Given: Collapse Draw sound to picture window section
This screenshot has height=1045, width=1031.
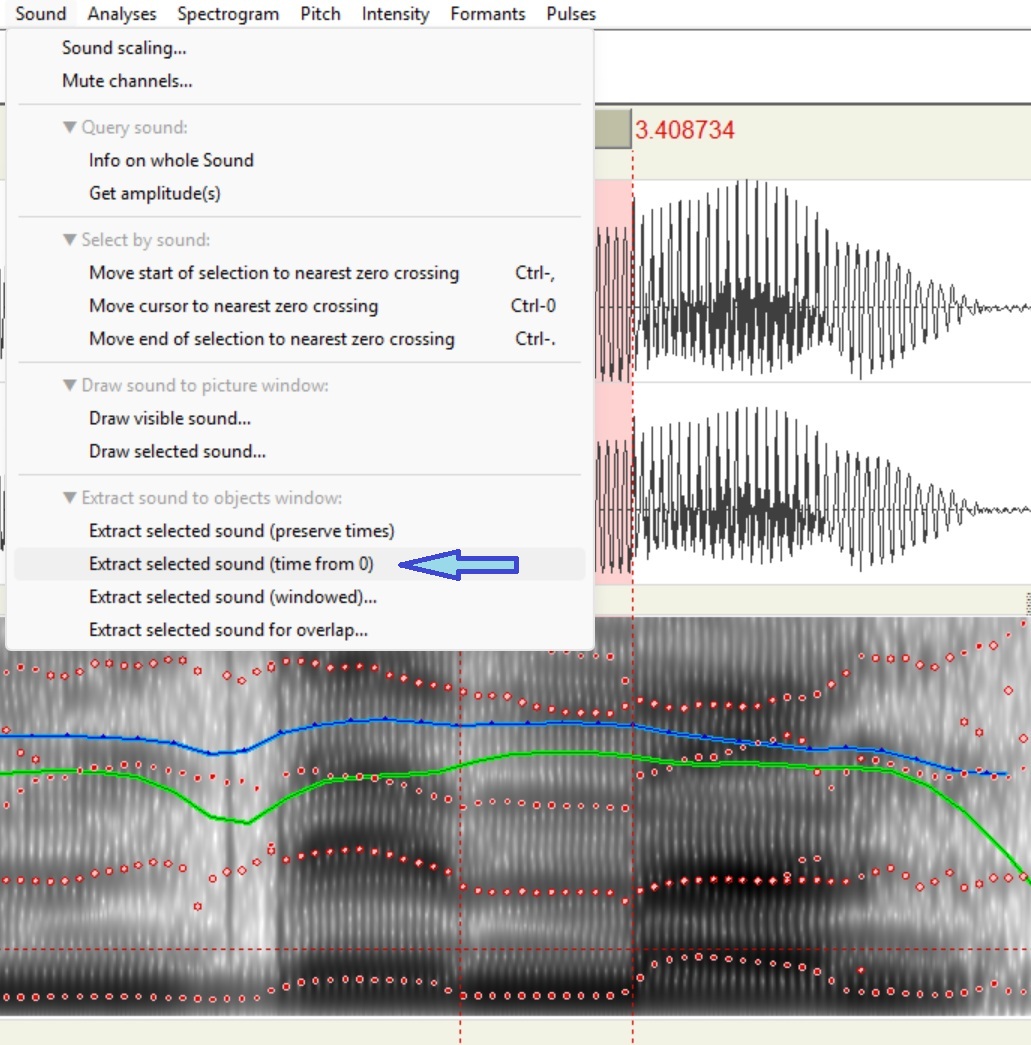Looking at the screenshot, I should coord(69,385).
